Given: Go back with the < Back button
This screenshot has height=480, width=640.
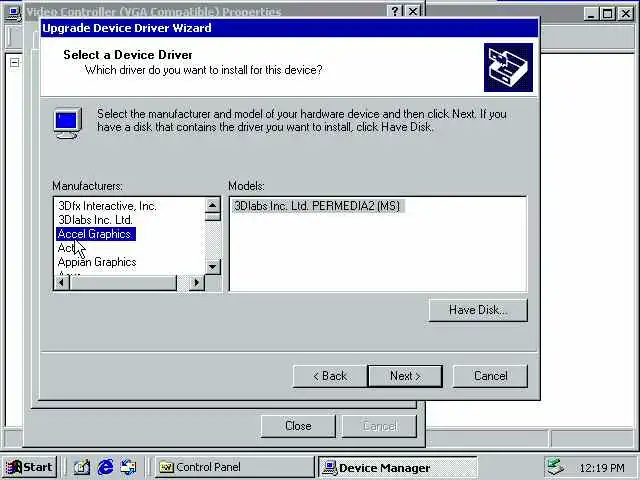Looking at the screenshot, I should coord(330,376).
